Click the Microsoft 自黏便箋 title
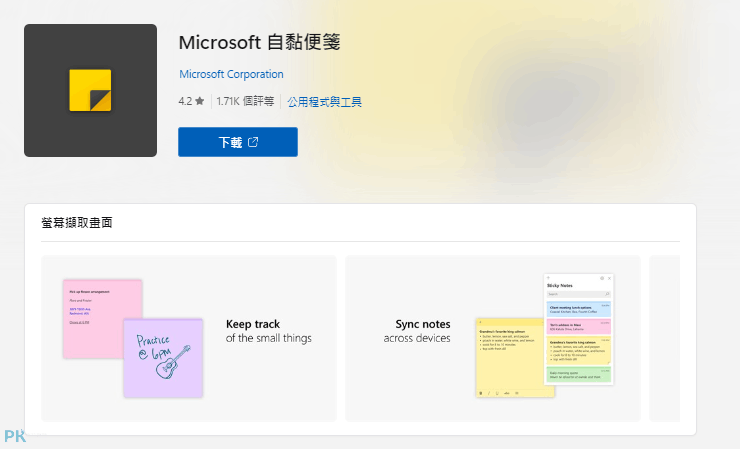The width and height of the screenshot is (740, 449). tap(259, 42)
